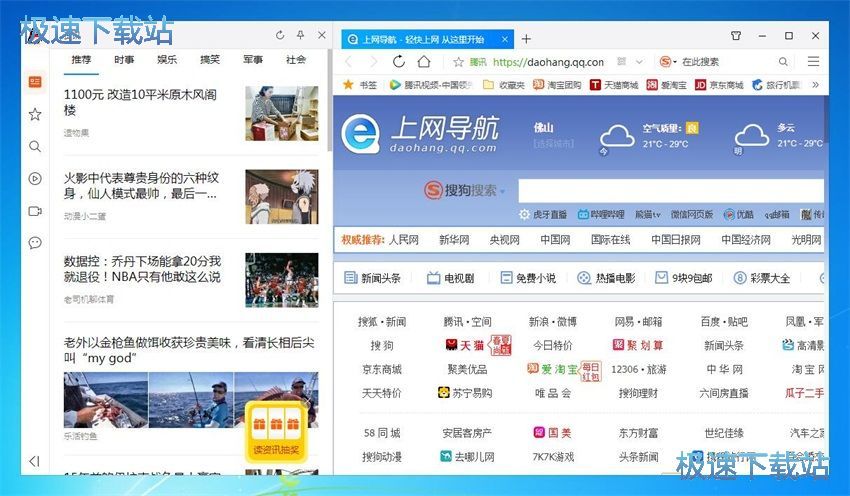Go to browser home page
The width and height of the screenshot is (850, 496).
point(424,62)
